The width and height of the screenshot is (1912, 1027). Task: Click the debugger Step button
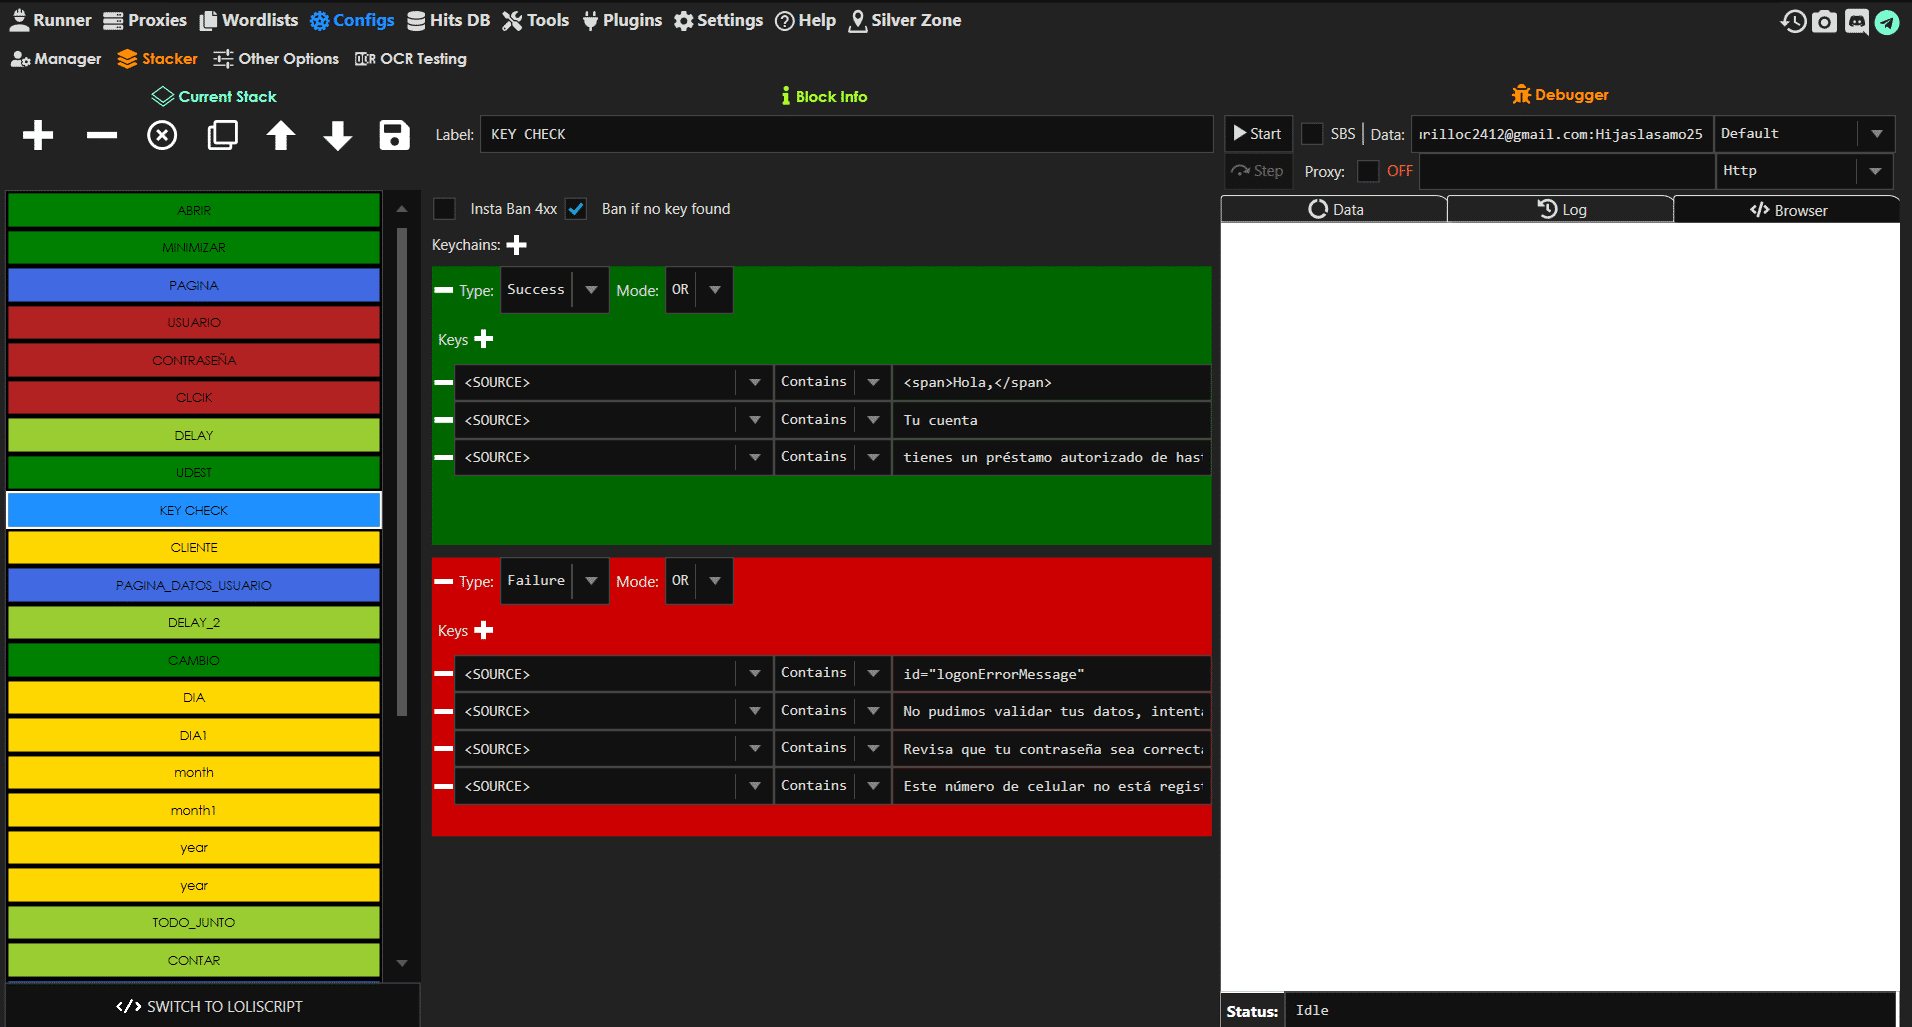coord(1258,171)
